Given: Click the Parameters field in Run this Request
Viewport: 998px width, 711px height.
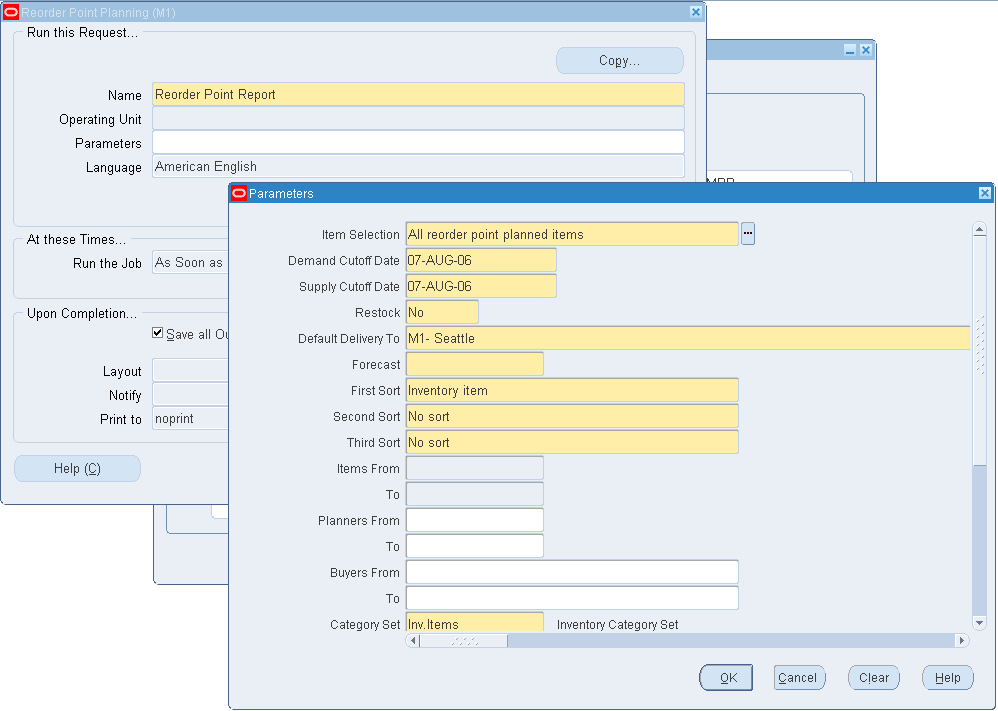Looking at the screenshot, I should tap(418, 143).
